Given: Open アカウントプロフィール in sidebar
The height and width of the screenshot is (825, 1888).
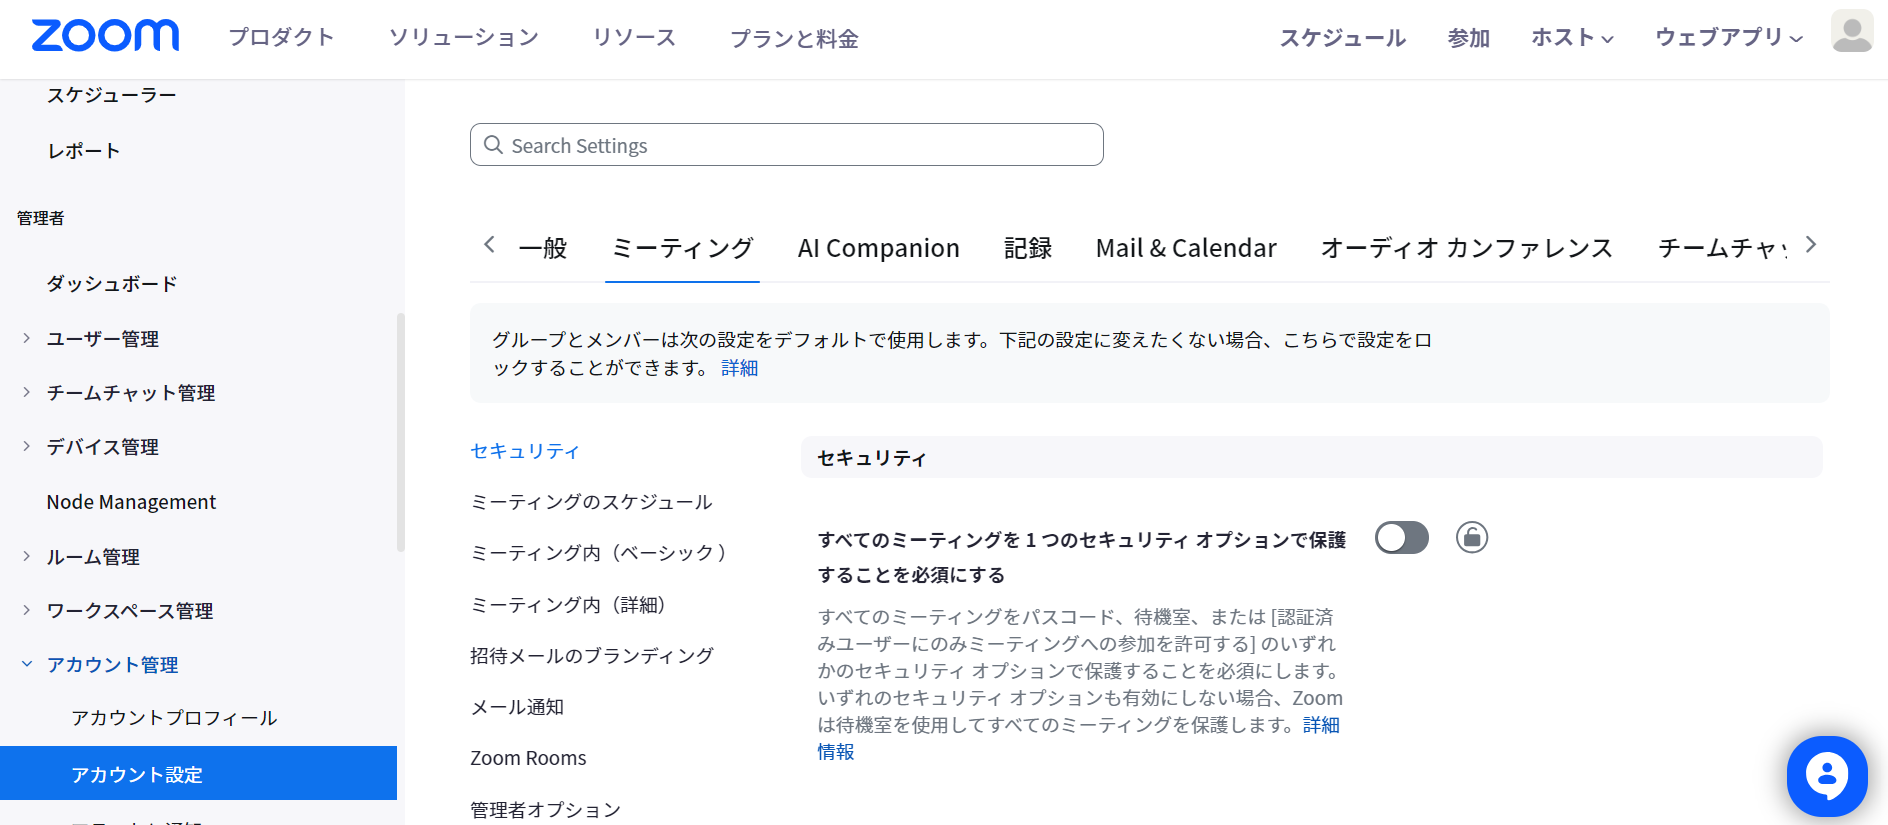Looking at the screenshot, I should pyautogui.click(x=174, y=718).
